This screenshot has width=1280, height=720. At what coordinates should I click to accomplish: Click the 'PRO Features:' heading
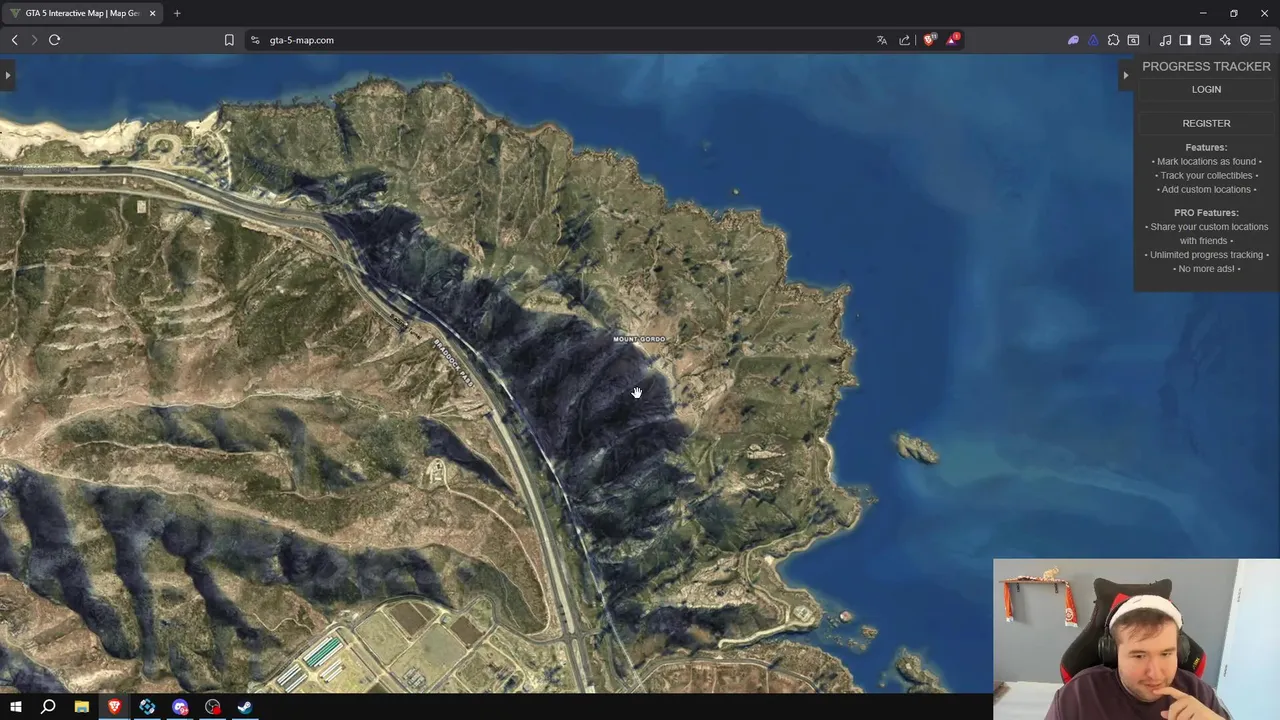[x=1206, y=212]
